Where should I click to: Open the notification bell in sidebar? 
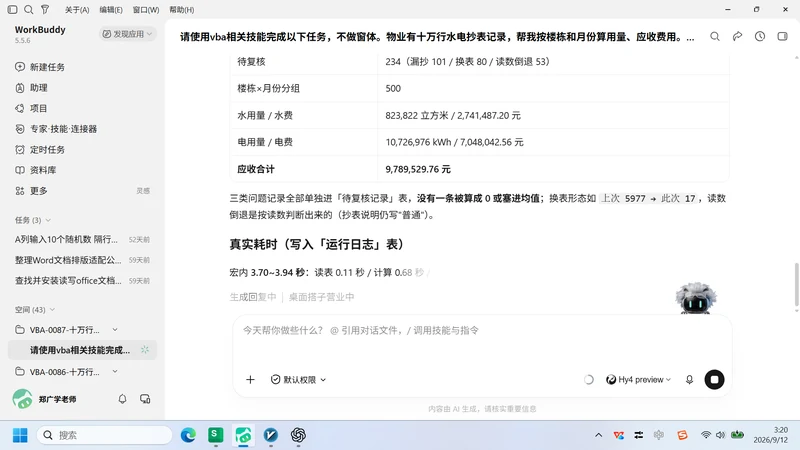122,399
